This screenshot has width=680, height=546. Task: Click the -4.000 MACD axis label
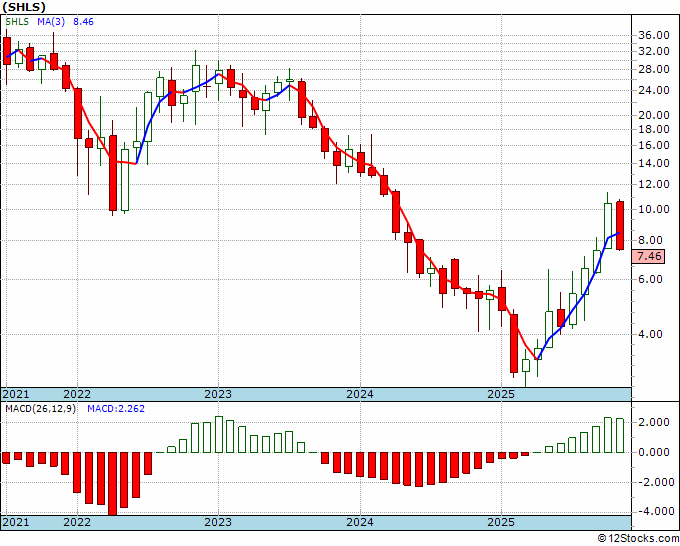[655, 511]
